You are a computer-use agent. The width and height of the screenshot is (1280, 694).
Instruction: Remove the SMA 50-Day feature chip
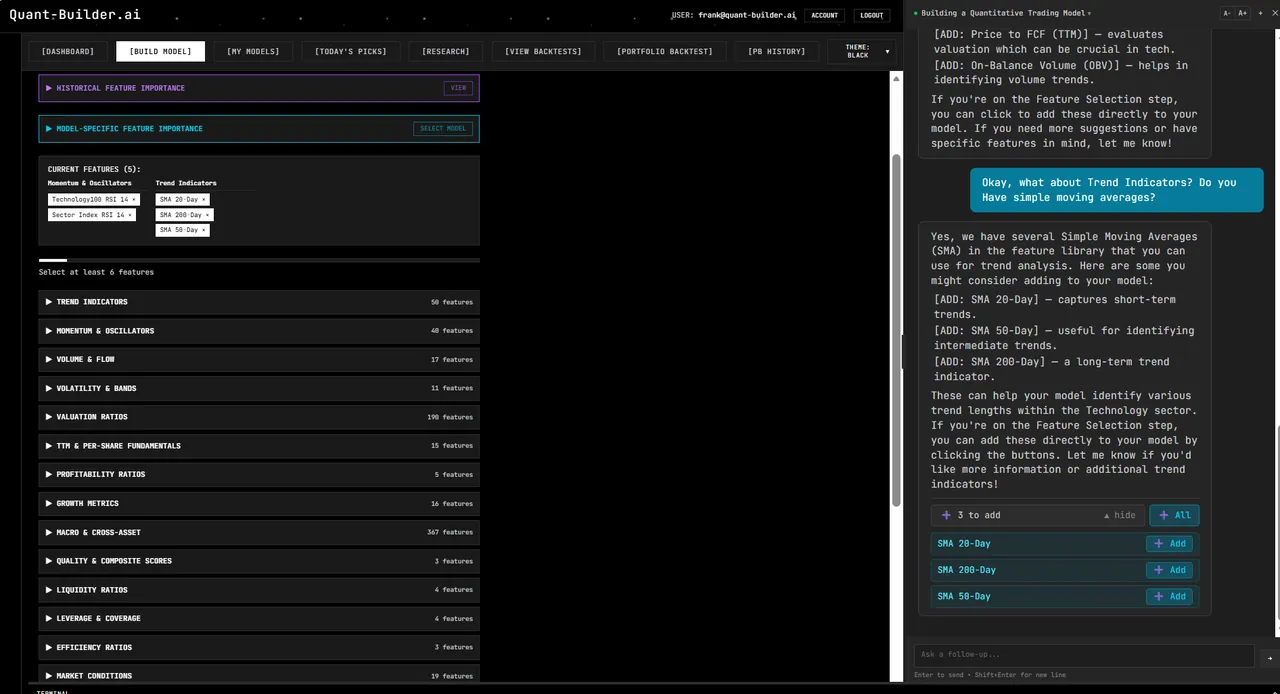tap(204, 230)
